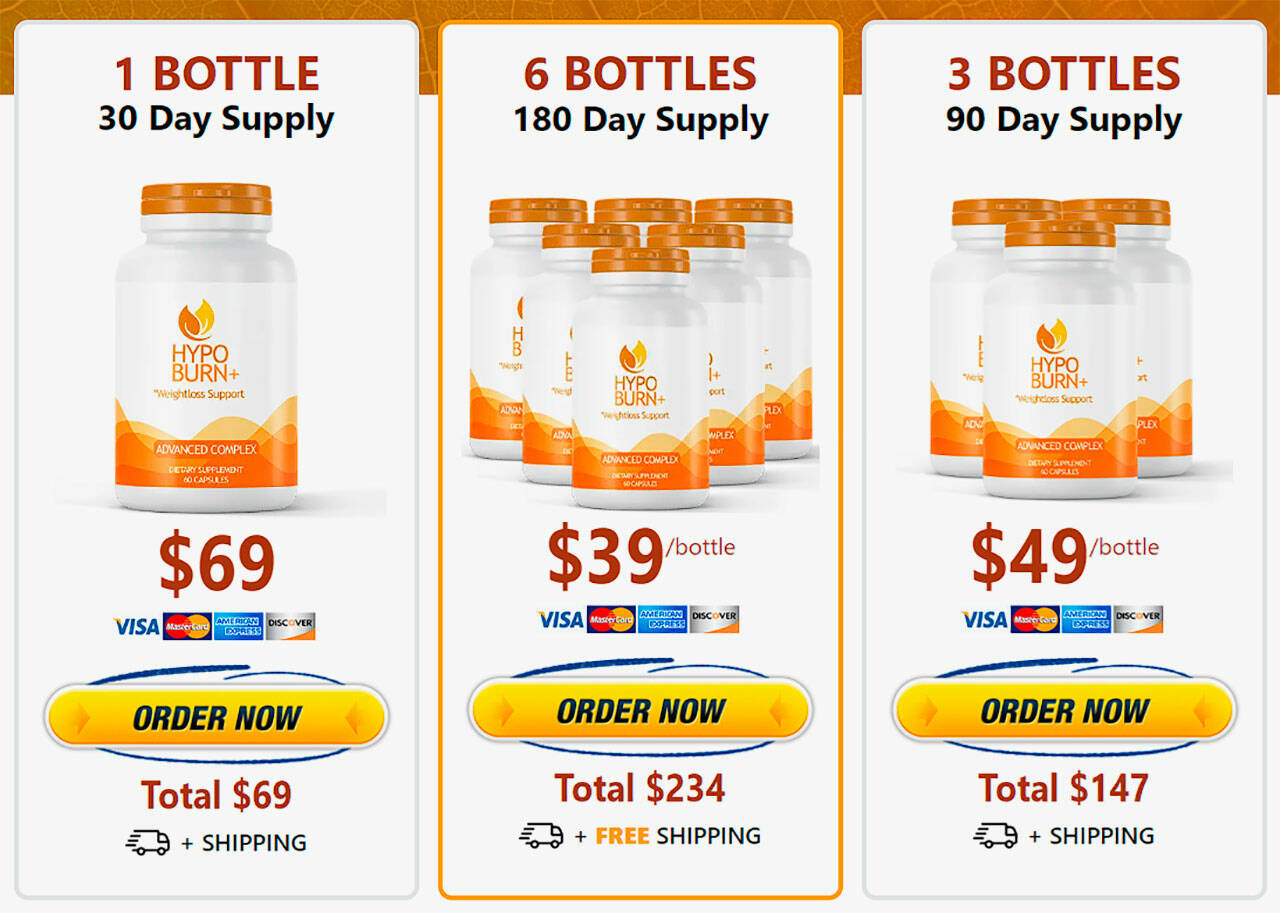This screenshot has width=1280, height=913.
Task: Click the $49/bottle price
Action: point(1064,555)
